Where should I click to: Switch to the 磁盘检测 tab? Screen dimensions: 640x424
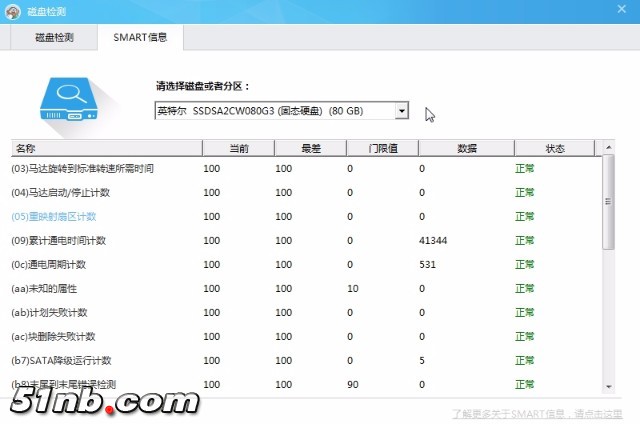tap(55, 38)
